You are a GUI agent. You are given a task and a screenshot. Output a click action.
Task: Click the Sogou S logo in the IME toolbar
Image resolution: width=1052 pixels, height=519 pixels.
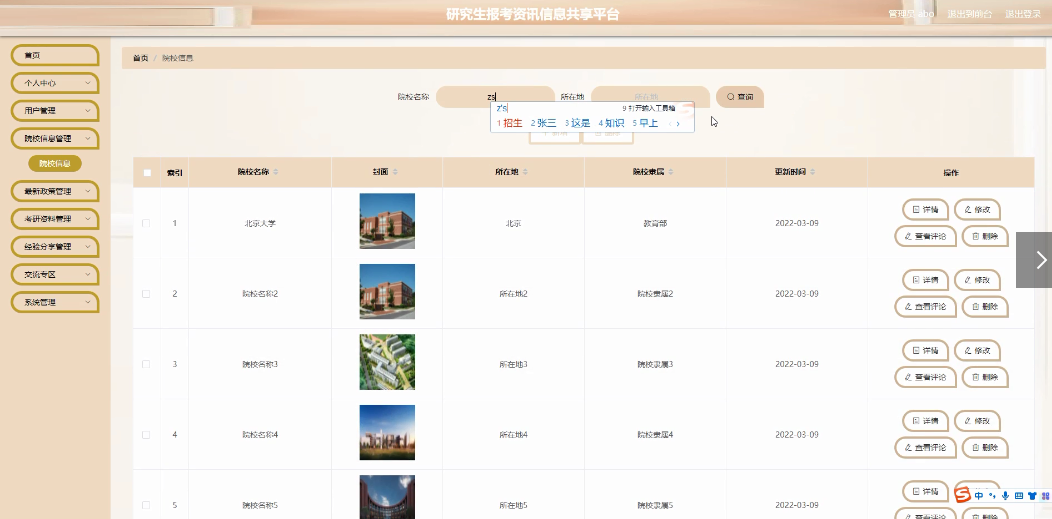pyautogui.click(x=963, y=495)
